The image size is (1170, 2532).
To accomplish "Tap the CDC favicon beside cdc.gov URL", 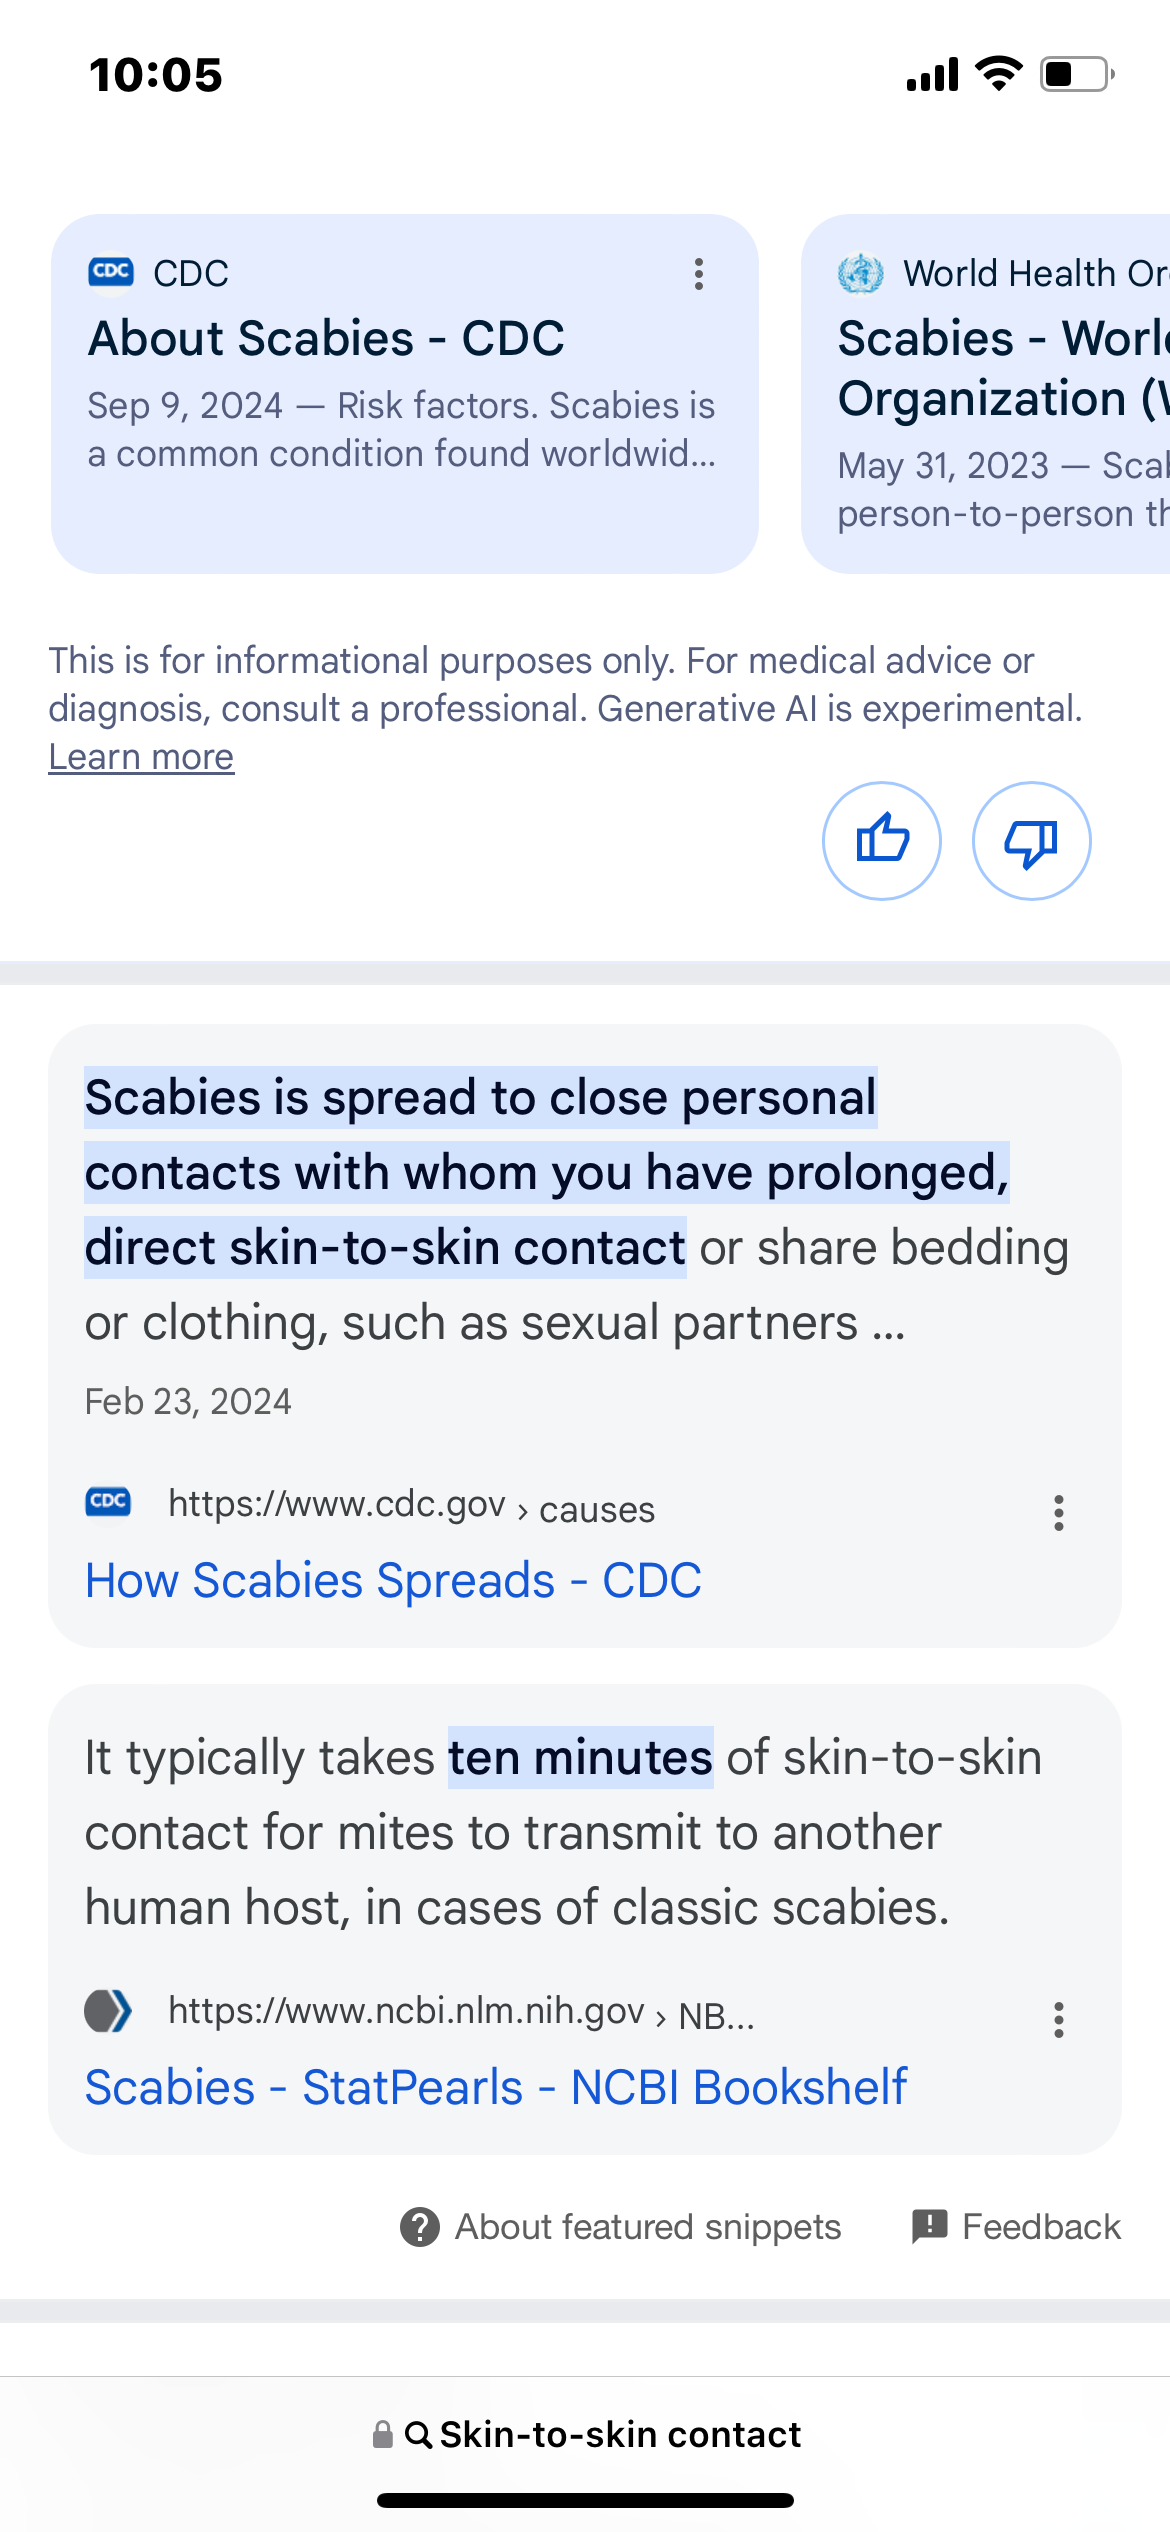I will click(x=108, y=1502).
